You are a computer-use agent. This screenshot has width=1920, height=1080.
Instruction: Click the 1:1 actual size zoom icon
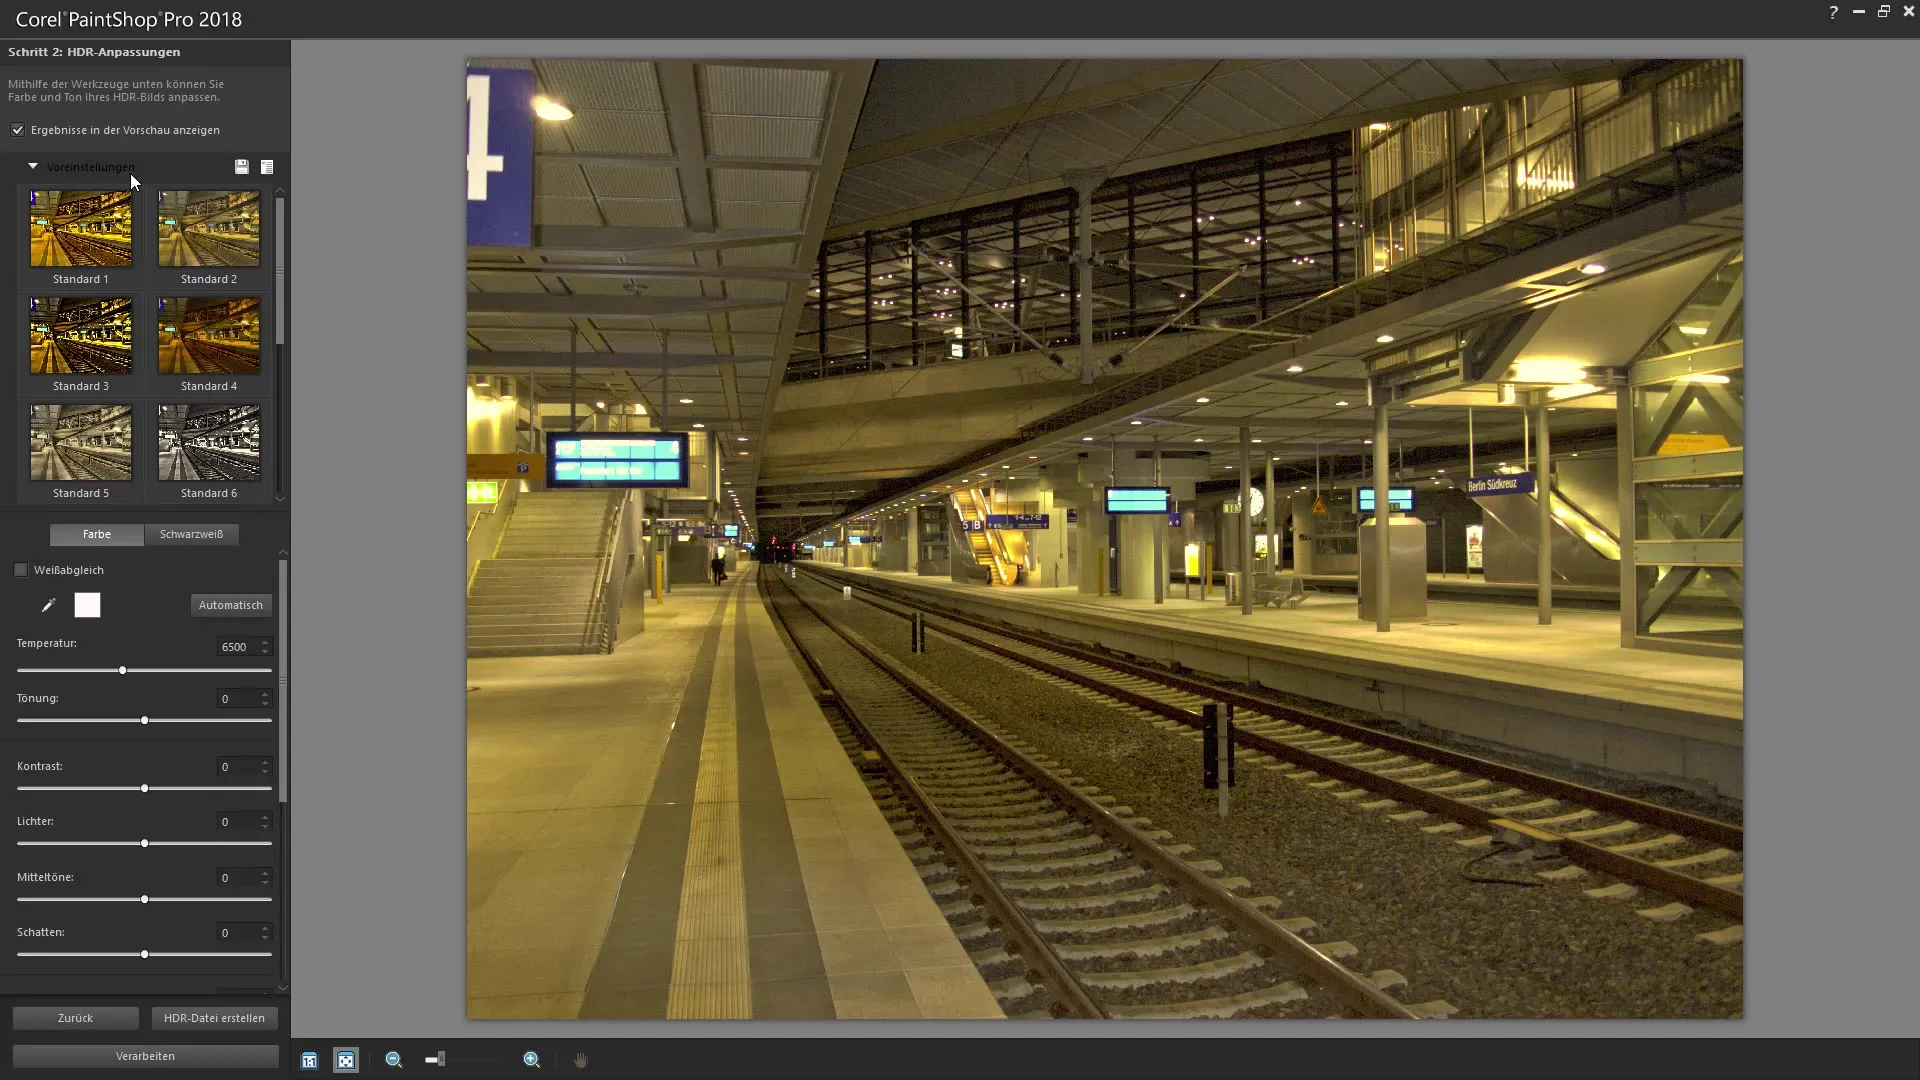pos(309,1060)
